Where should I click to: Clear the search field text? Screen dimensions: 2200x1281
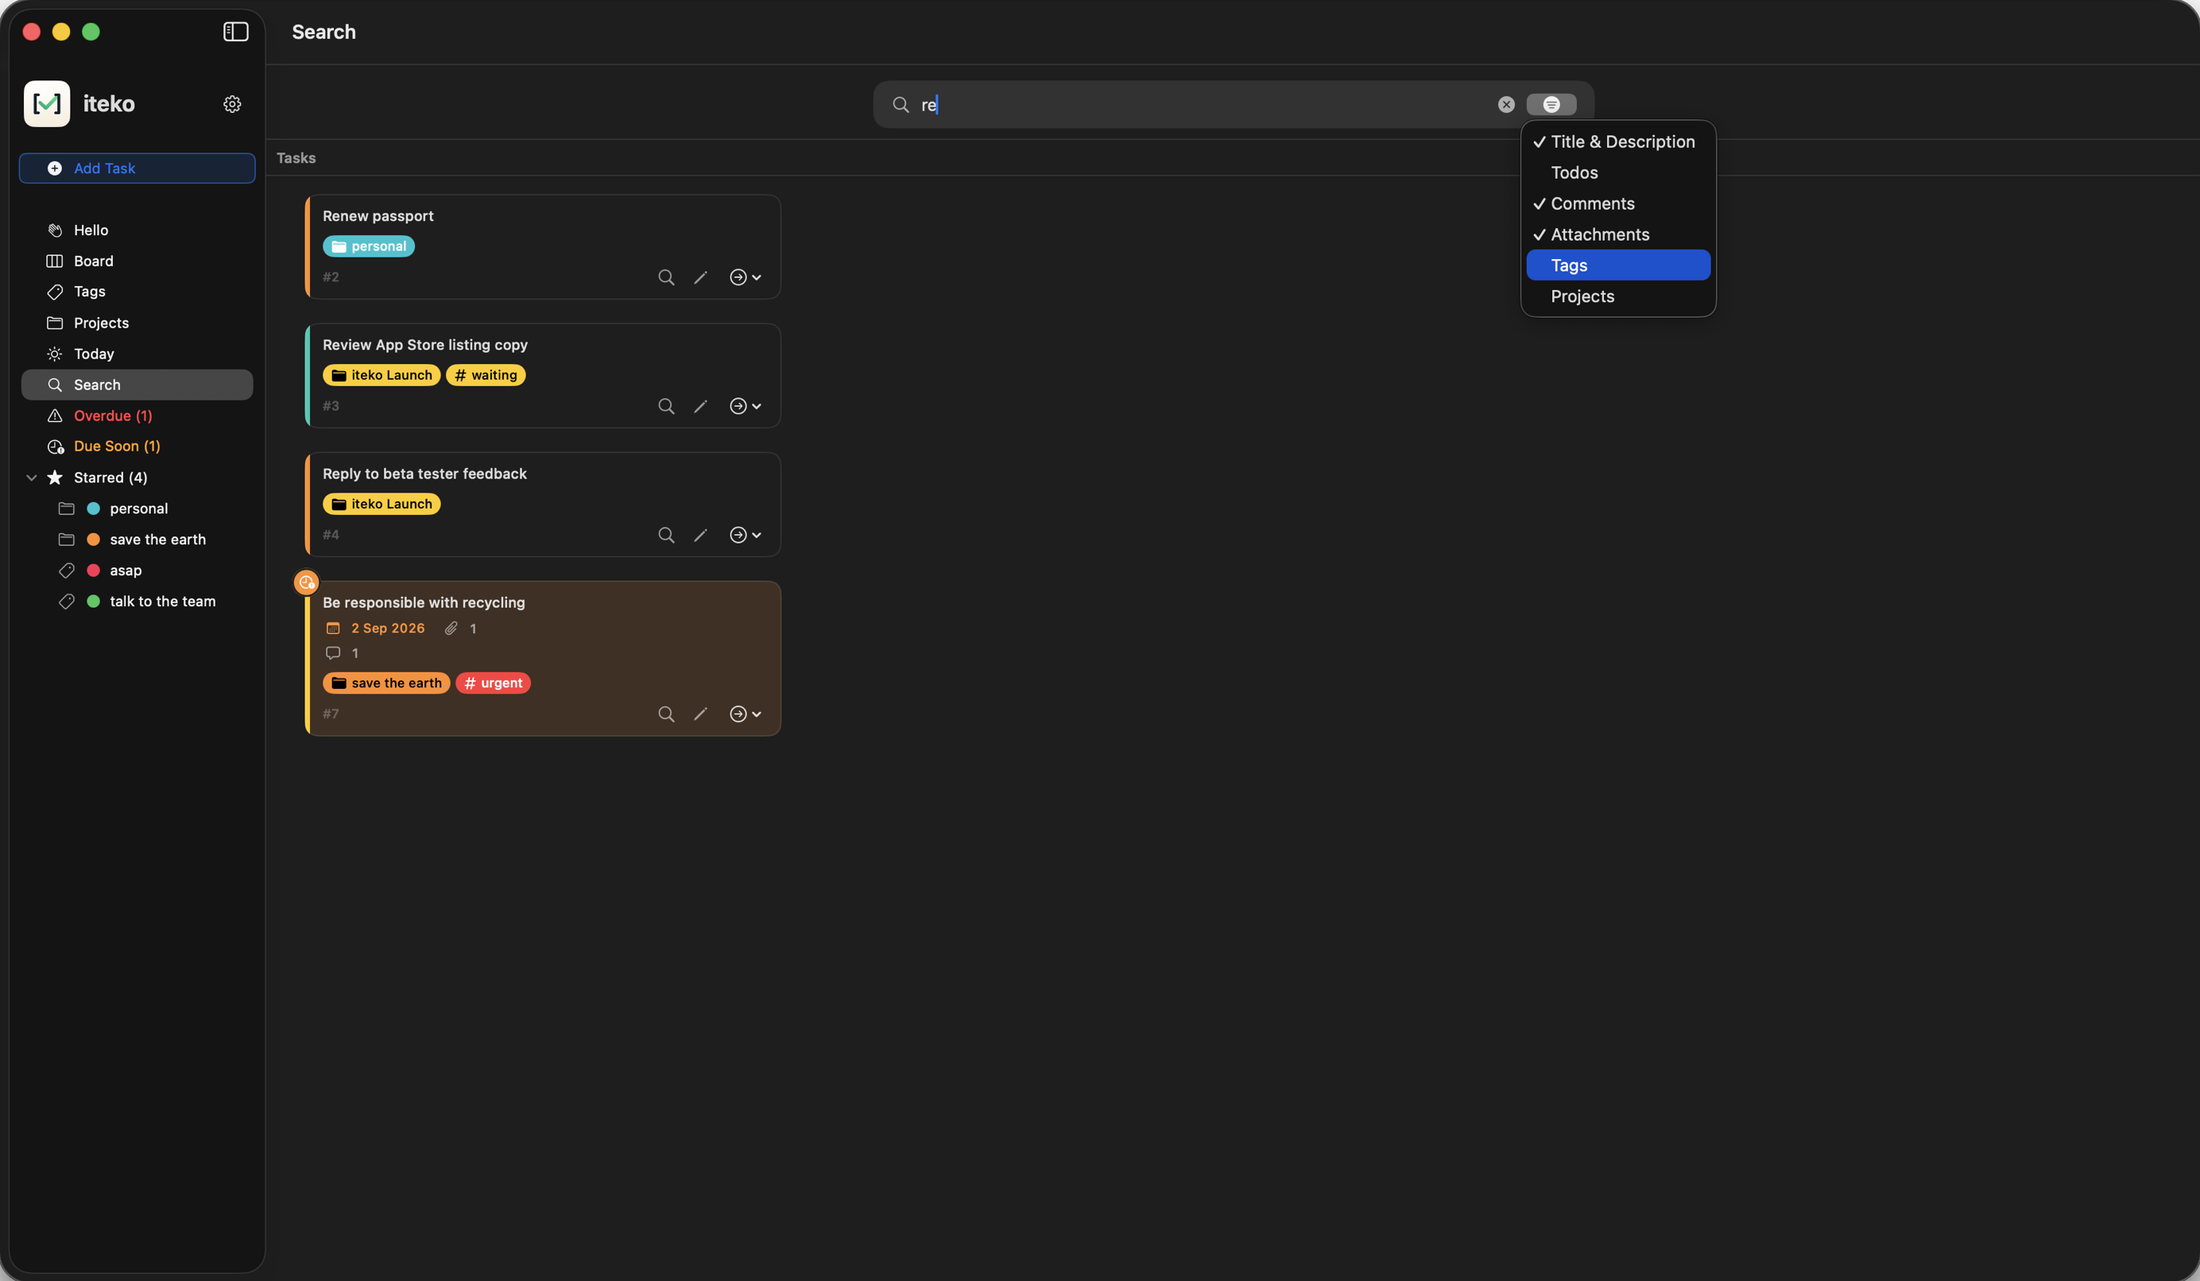(1506, 105)
